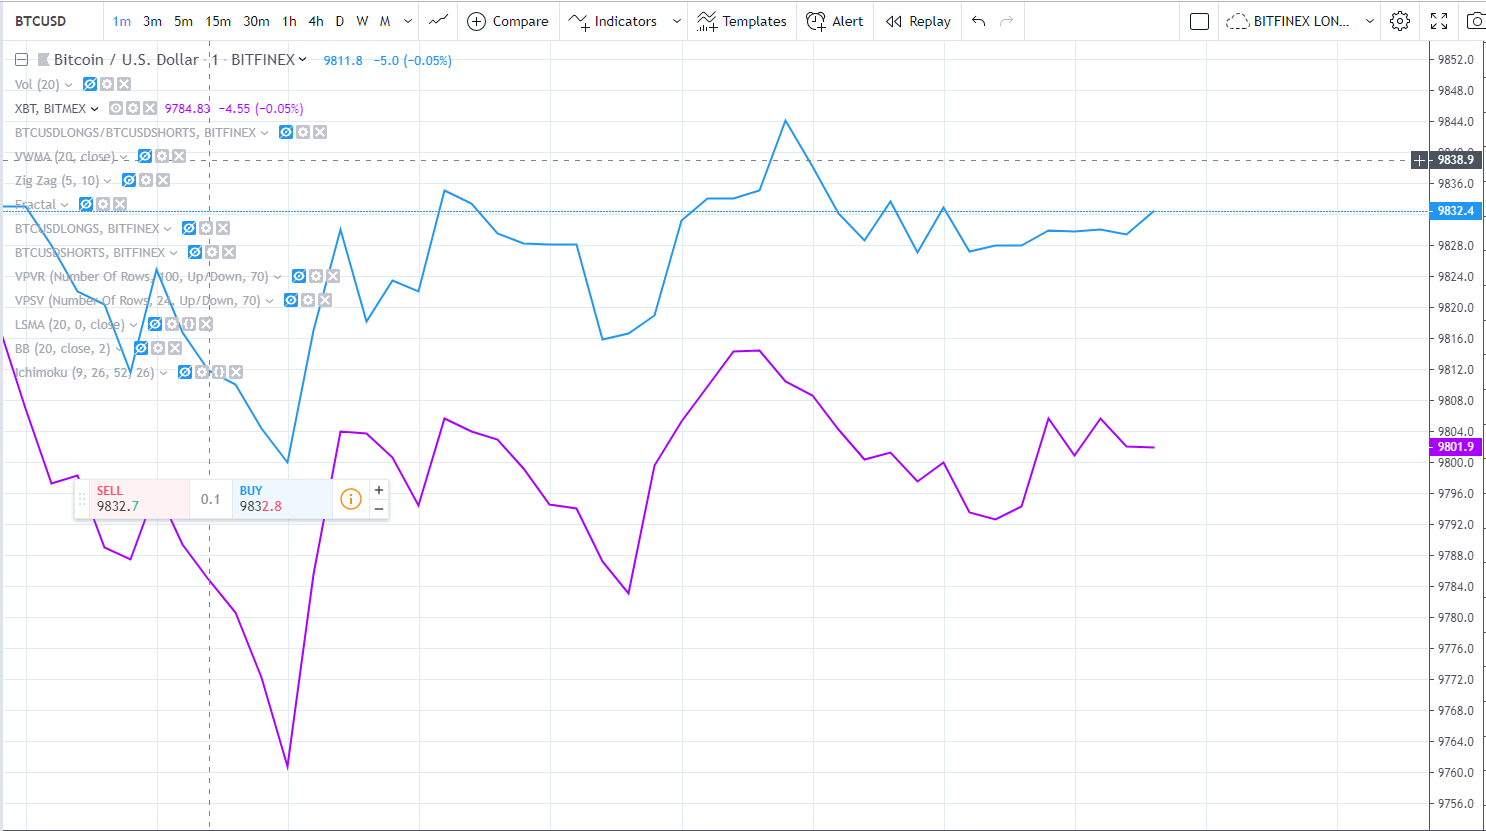The width and height of the screenshot is (1486, 831).
Task: Toggle visibility of VWMA (20, close)
Action: tap(145, 156)
